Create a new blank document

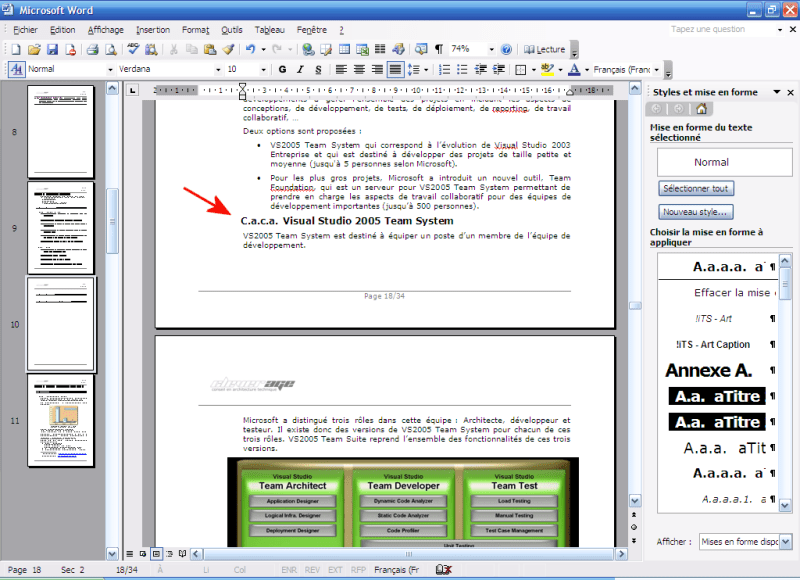[16, 49]
